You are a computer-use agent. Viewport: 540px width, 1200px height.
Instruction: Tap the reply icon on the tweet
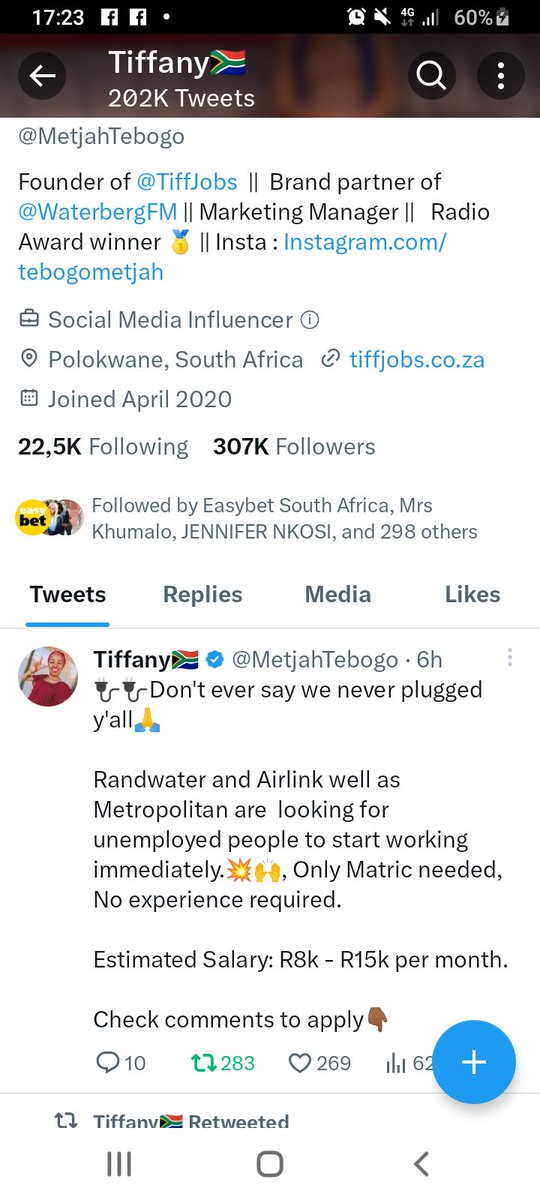108,1063
